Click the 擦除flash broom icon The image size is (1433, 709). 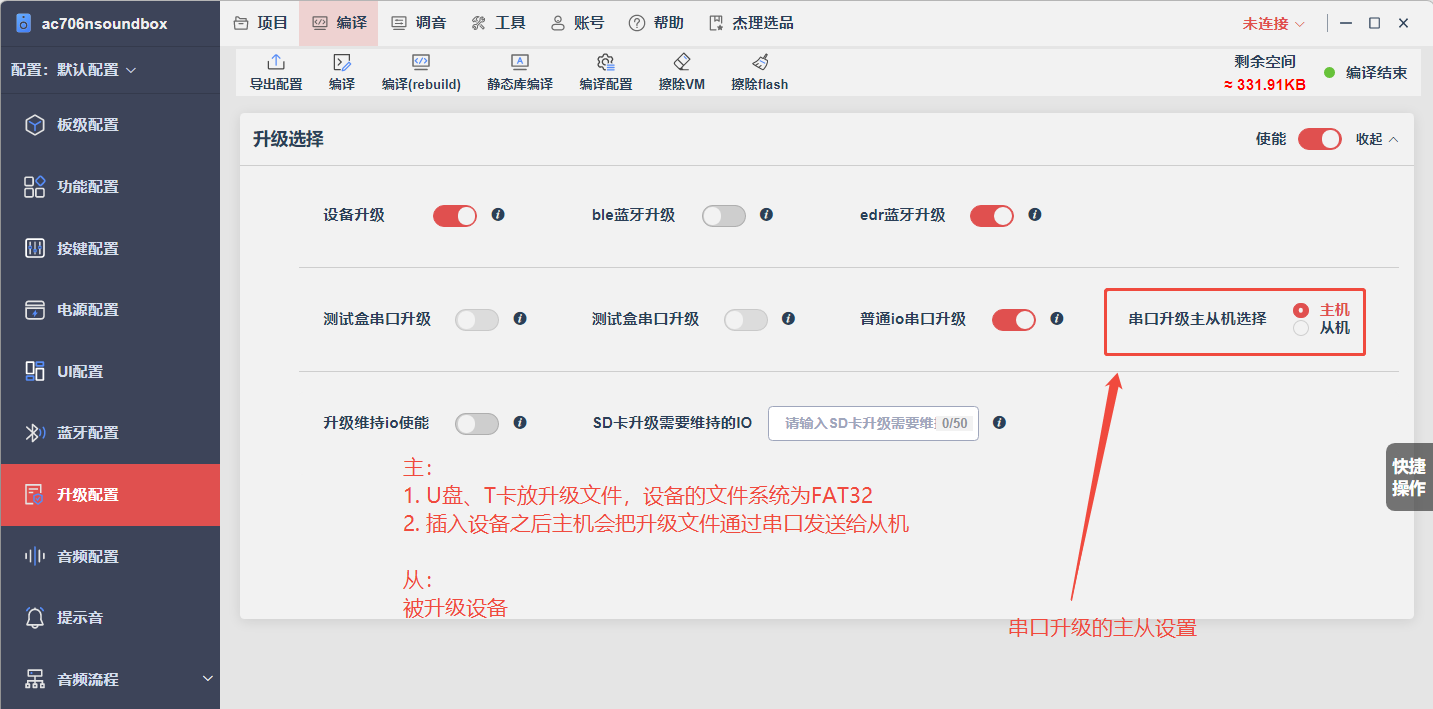(x=760, y=63)
